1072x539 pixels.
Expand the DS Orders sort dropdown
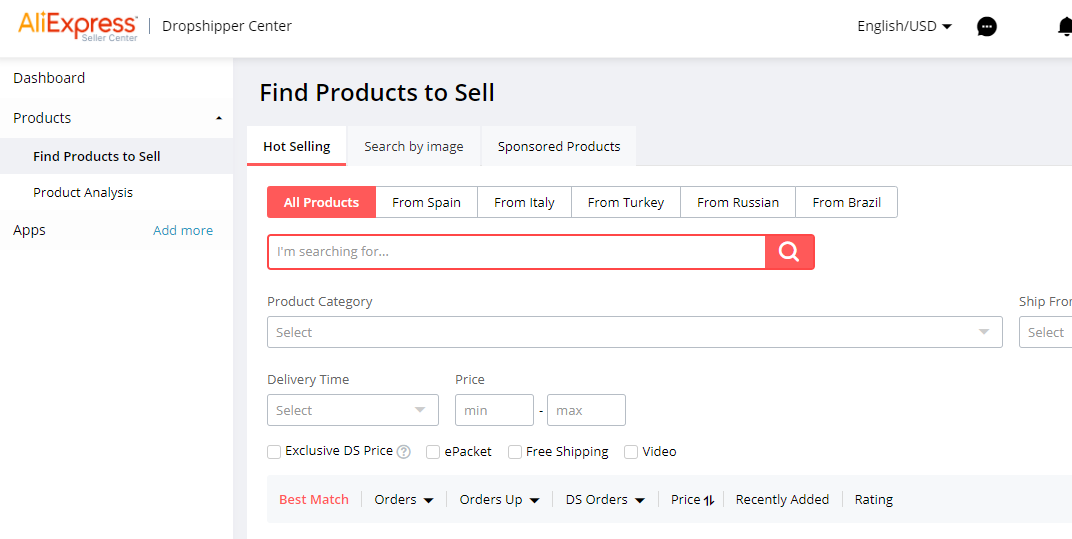[605, 500]
